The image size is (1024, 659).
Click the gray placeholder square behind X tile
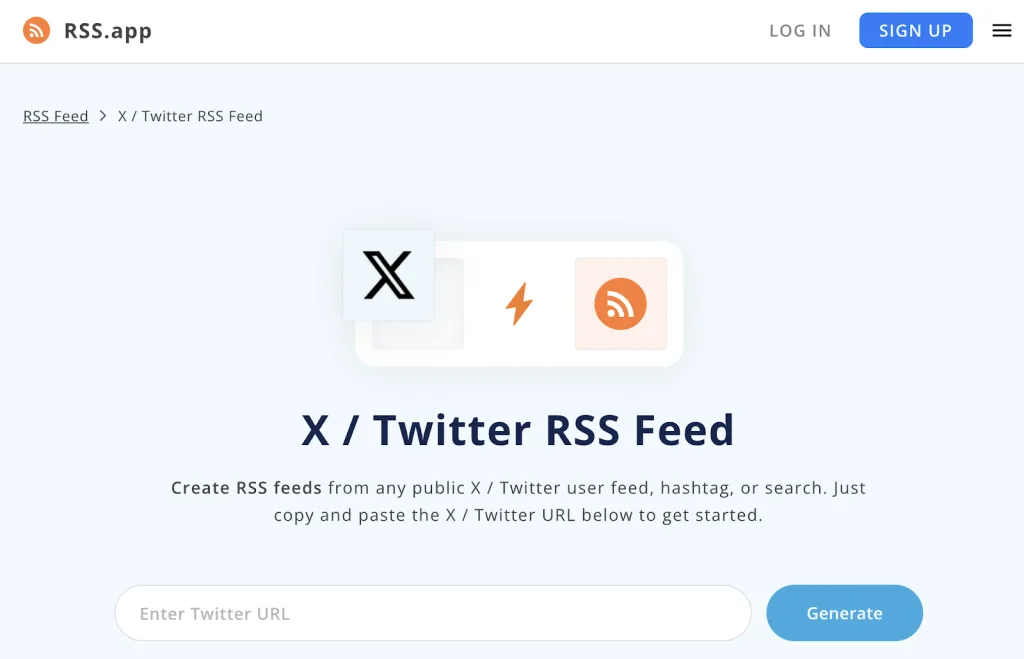(x=449, y=335)
